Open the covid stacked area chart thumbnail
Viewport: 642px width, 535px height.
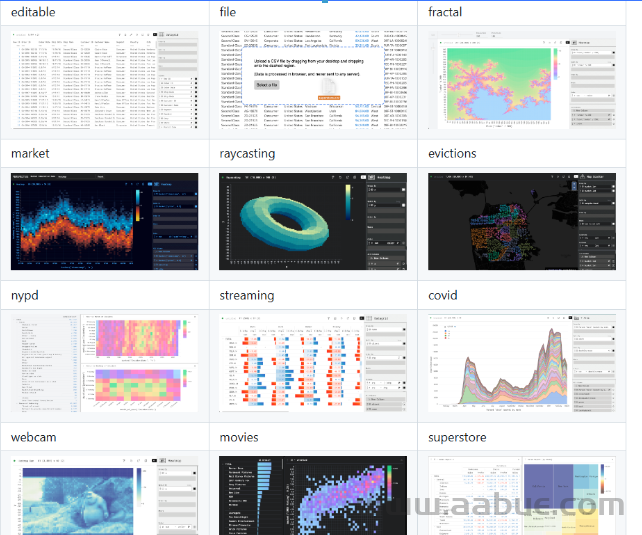coord(522,362)
